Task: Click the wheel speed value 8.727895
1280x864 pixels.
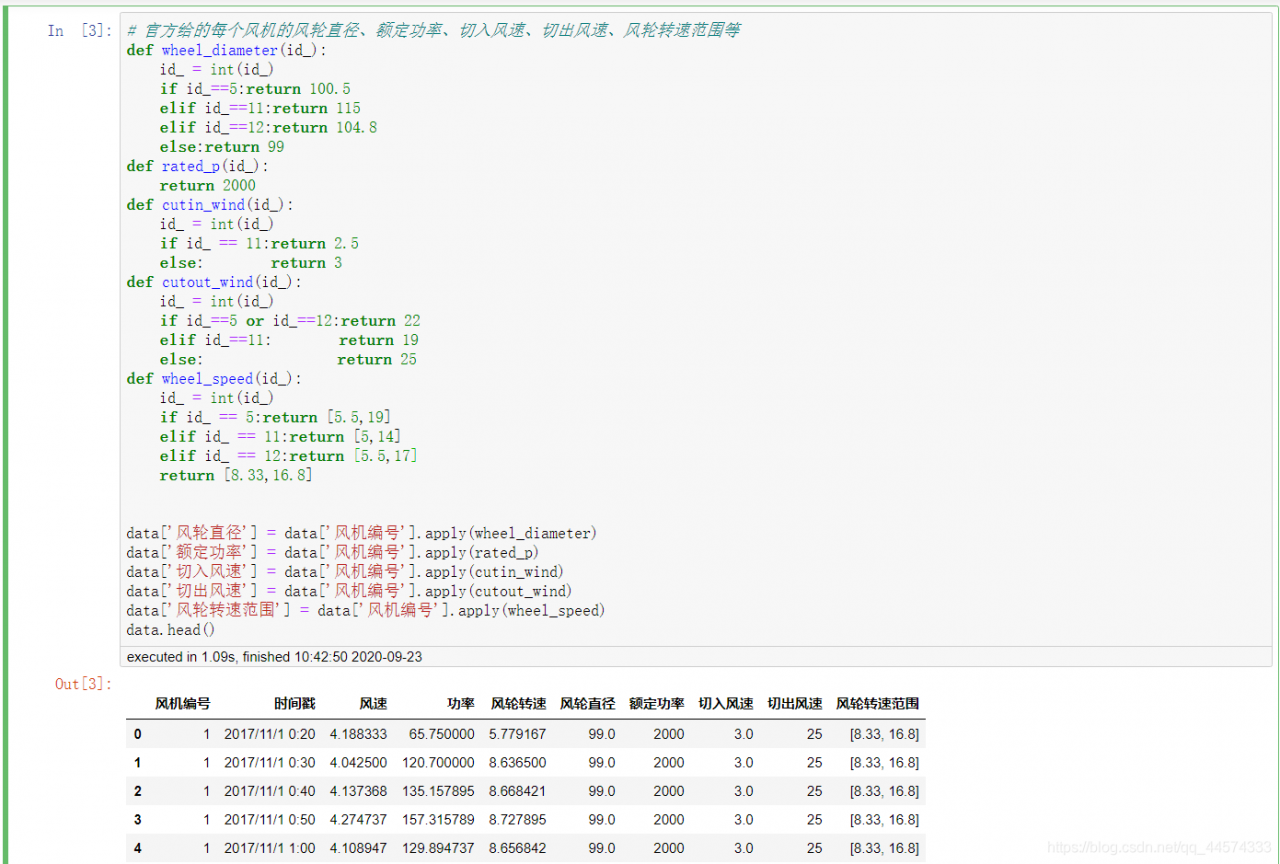Action: click(518, 819)
